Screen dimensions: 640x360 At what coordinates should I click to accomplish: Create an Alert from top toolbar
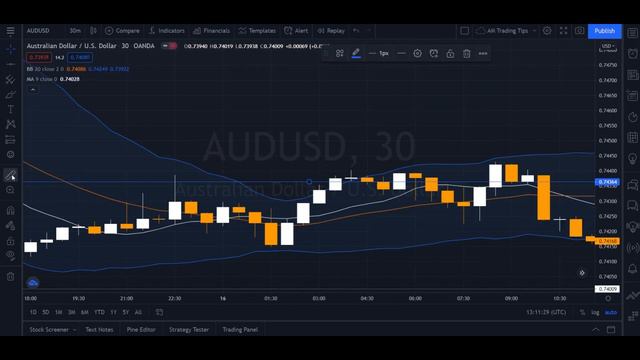(x=296, y=31)
